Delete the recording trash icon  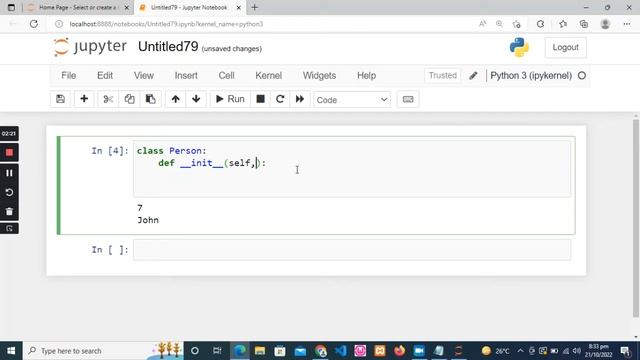click(x=9, y=211)
